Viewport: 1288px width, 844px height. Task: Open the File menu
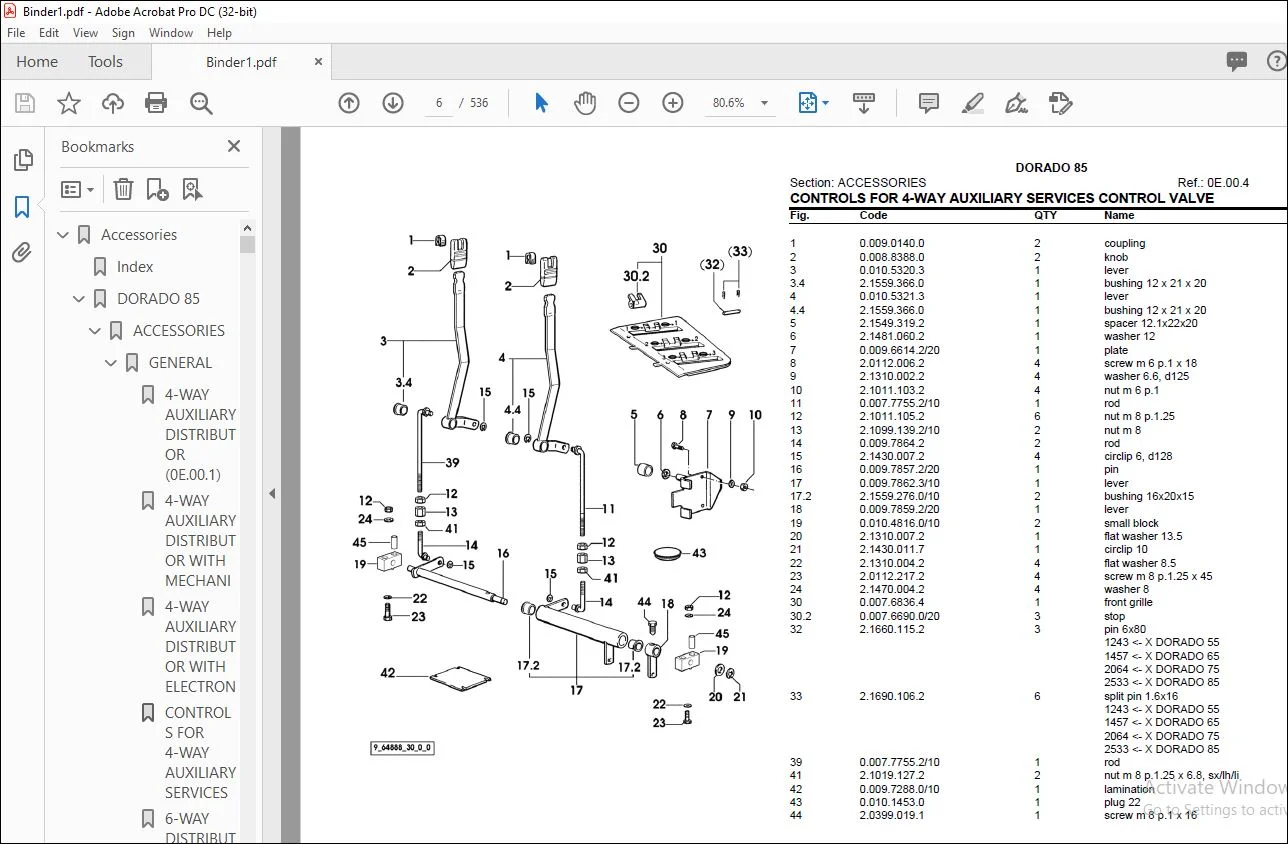(16, 33)
